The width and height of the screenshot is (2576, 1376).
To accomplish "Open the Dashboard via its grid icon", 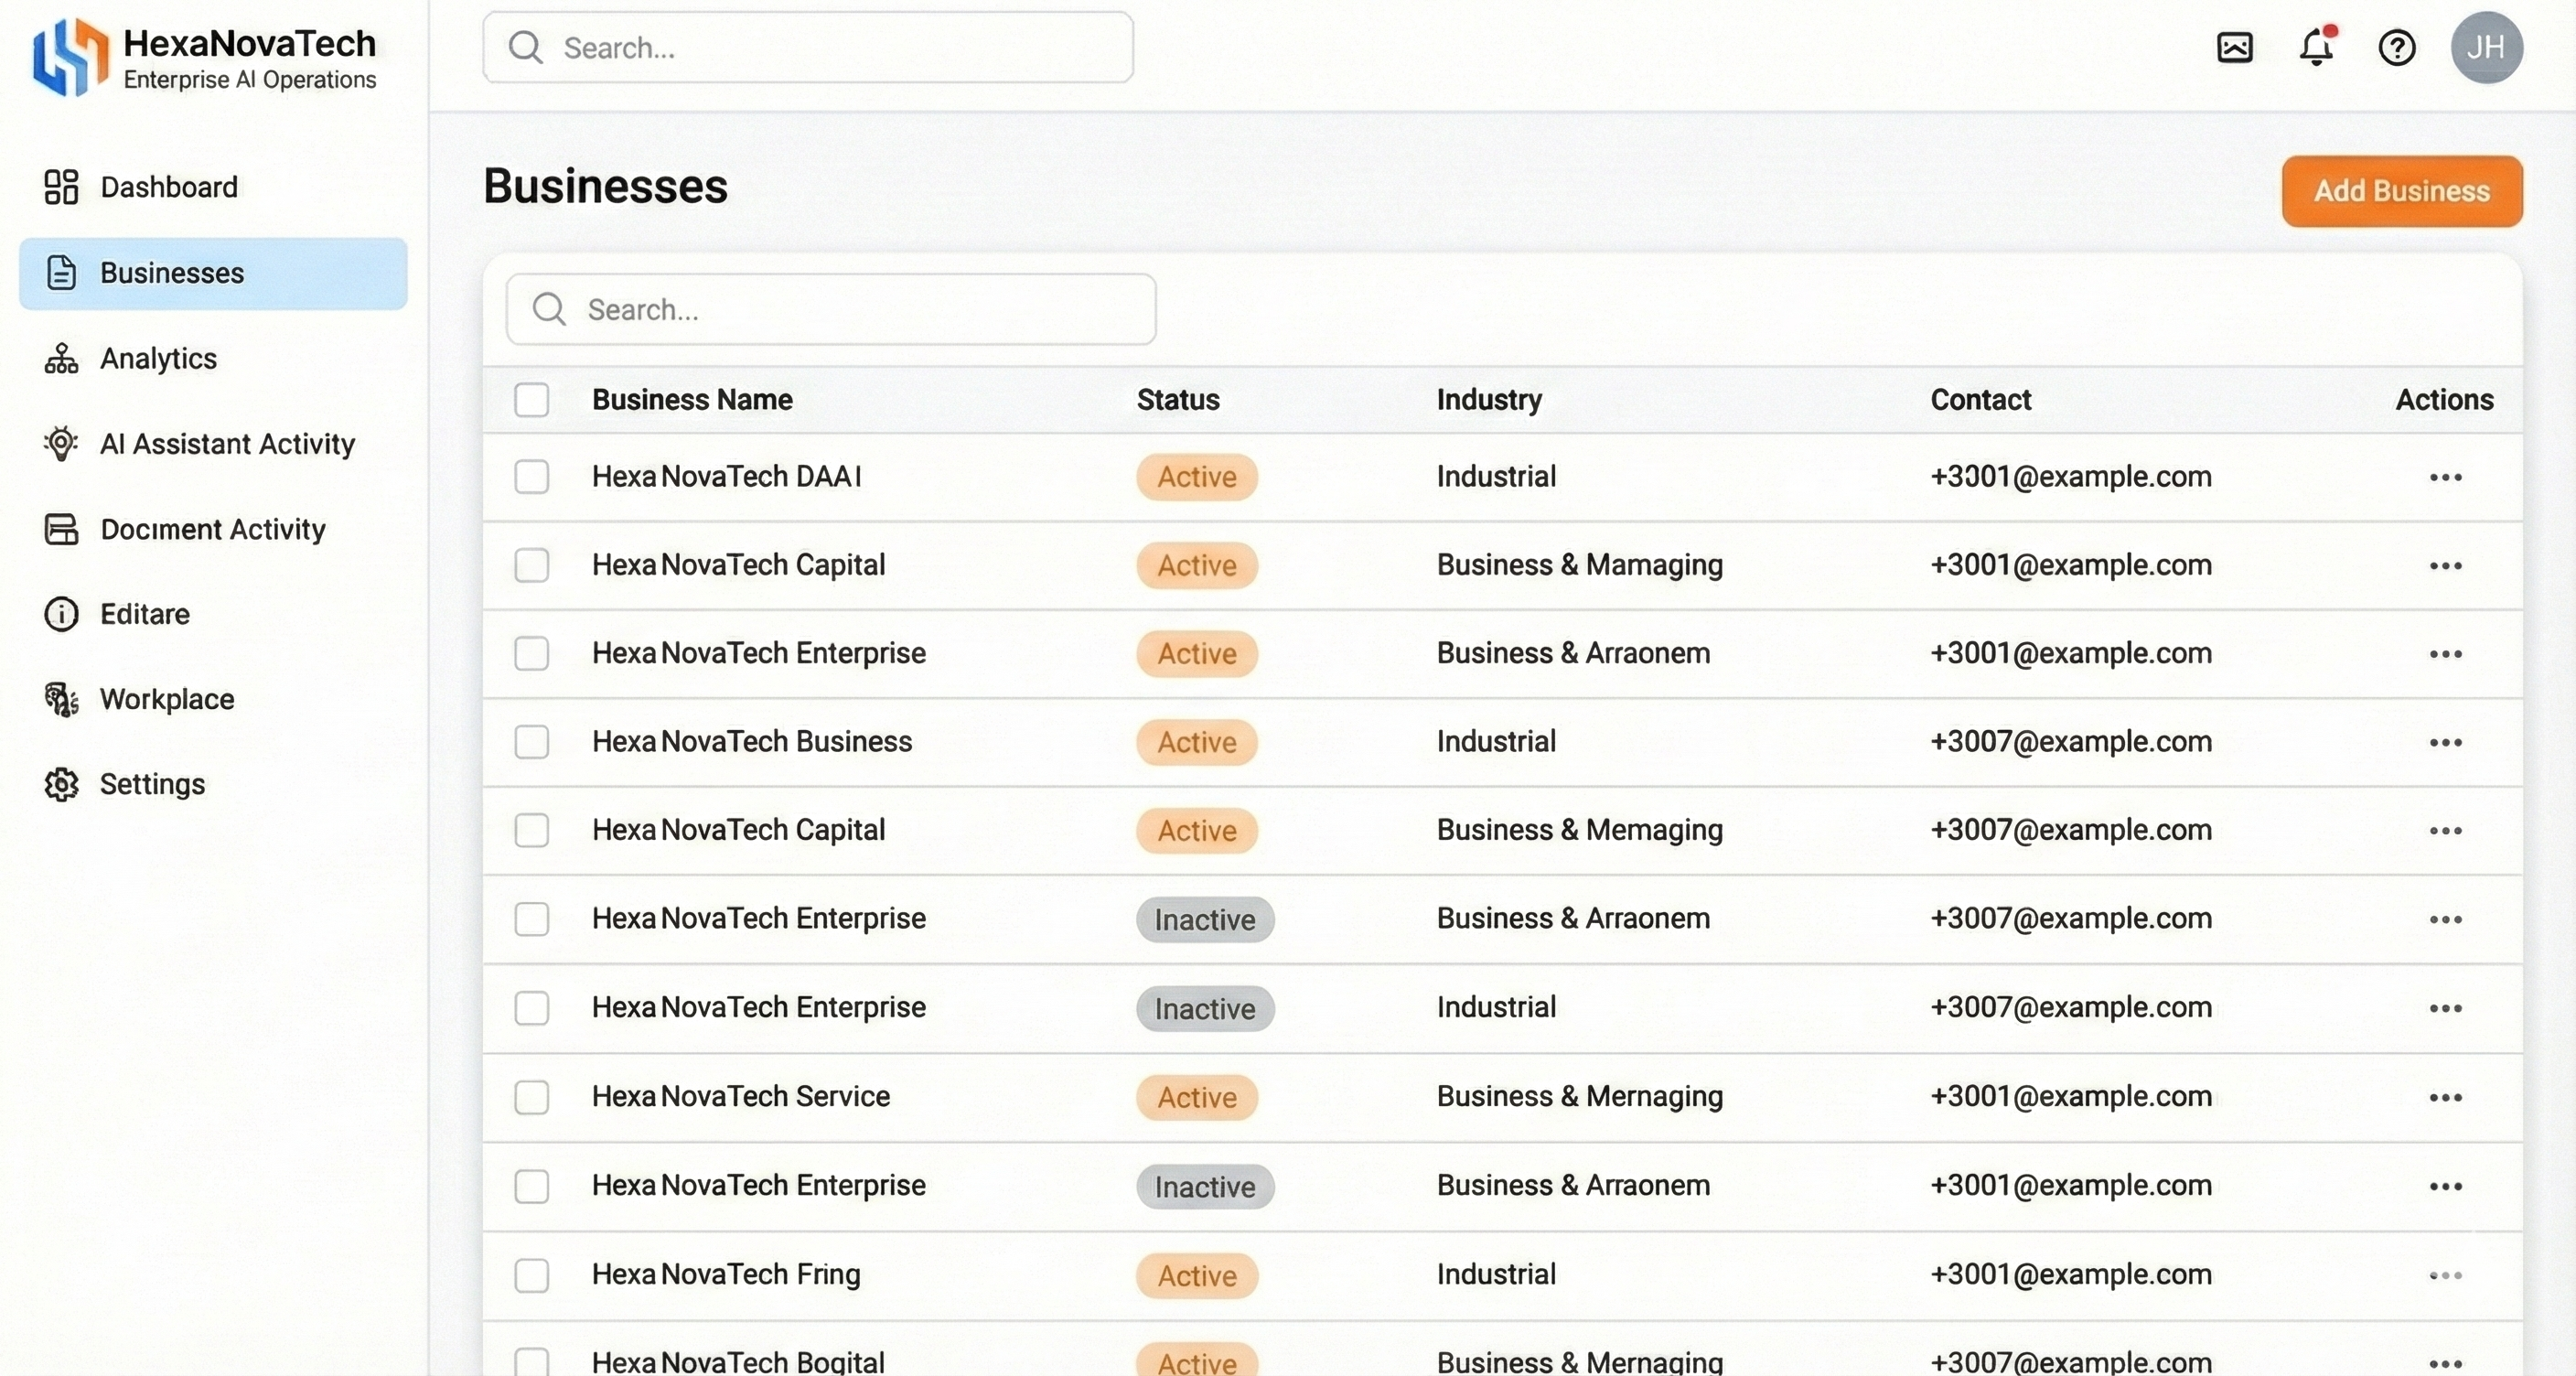I will tap(61, 186).
